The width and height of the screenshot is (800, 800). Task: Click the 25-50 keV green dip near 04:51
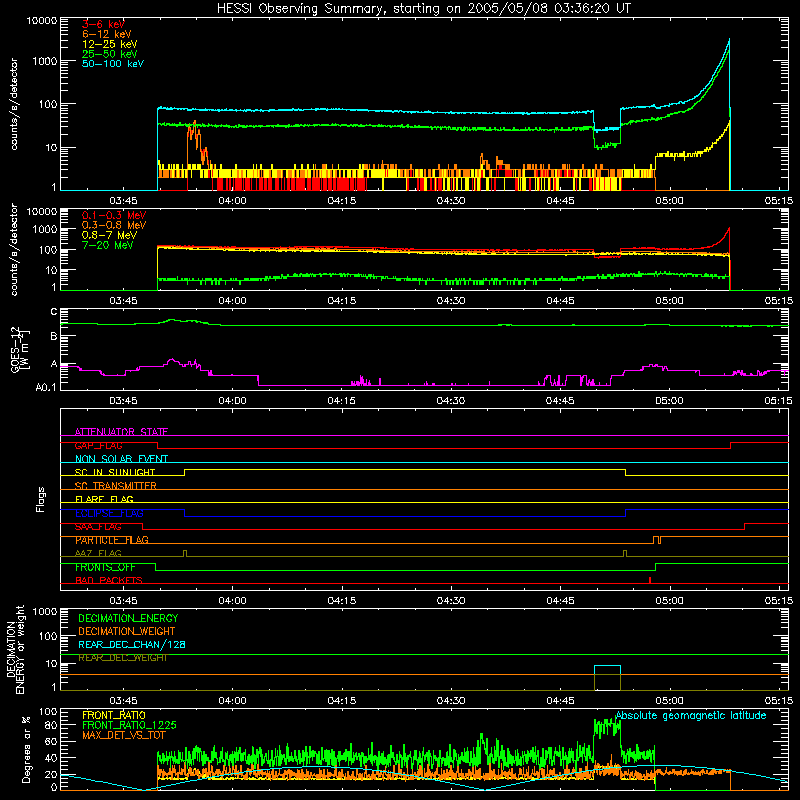pos(607,145)
